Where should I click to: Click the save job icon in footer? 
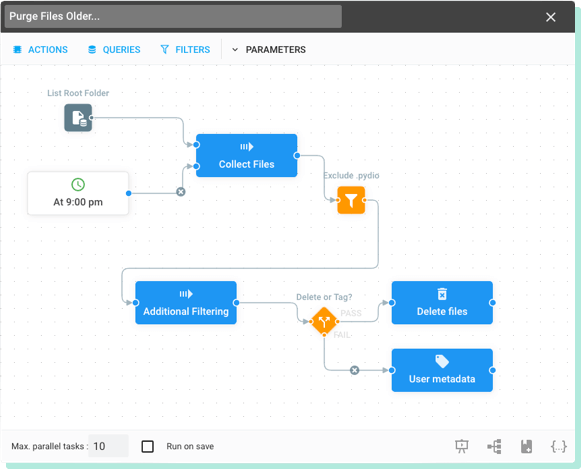point(526,446)
